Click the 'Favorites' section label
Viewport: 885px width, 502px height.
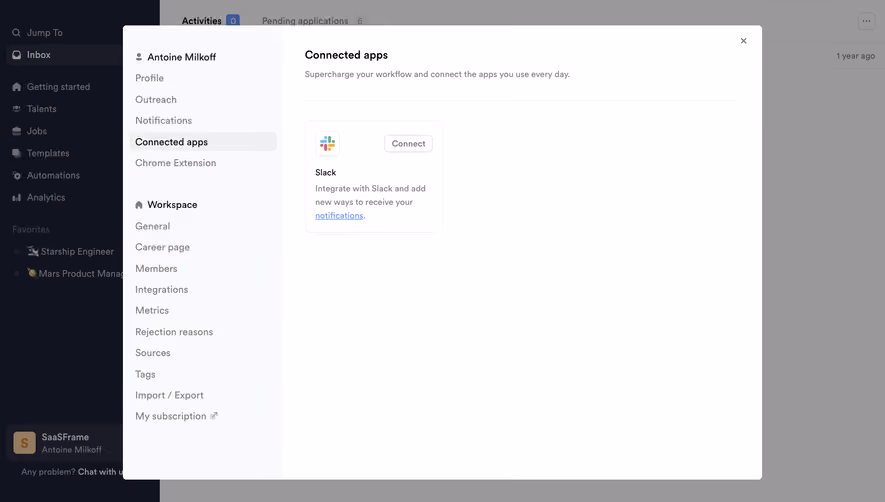30,229
